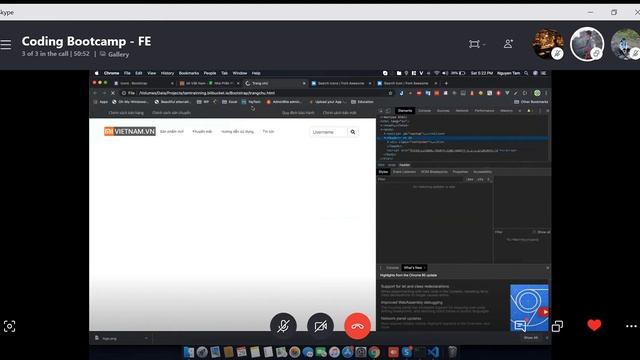Open the Window menu
The image size is (640, 360).
pyautogui.click(x=240, y=73)
